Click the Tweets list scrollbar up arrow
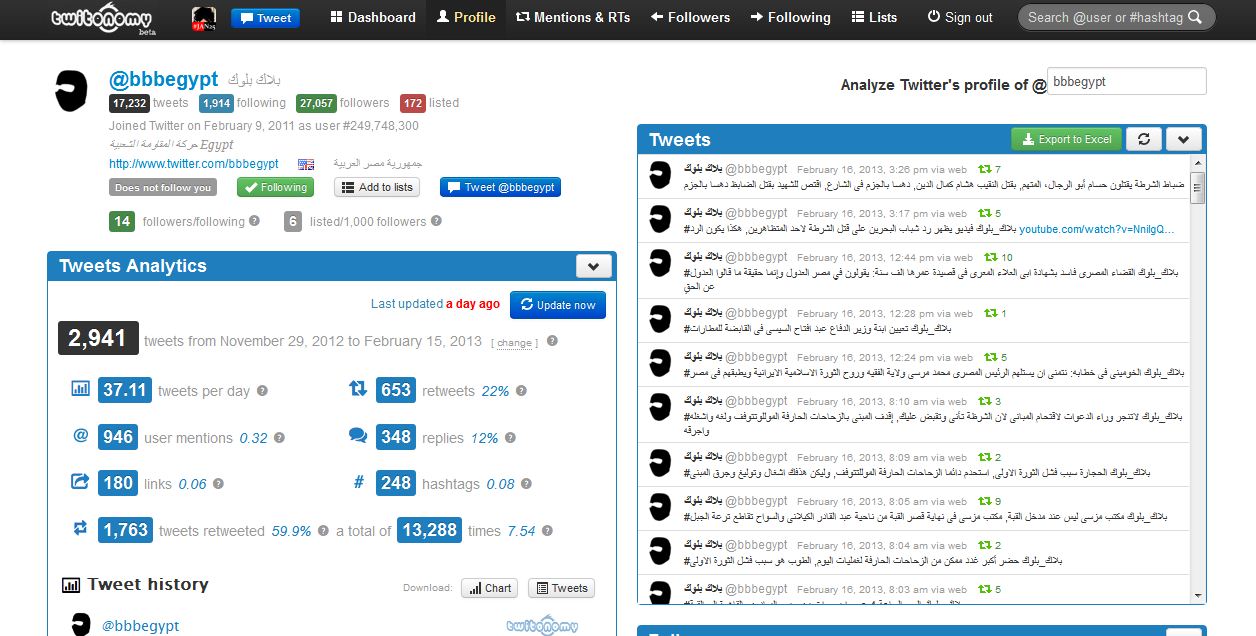The image size is (1256, 636). tap(1197, 163)
